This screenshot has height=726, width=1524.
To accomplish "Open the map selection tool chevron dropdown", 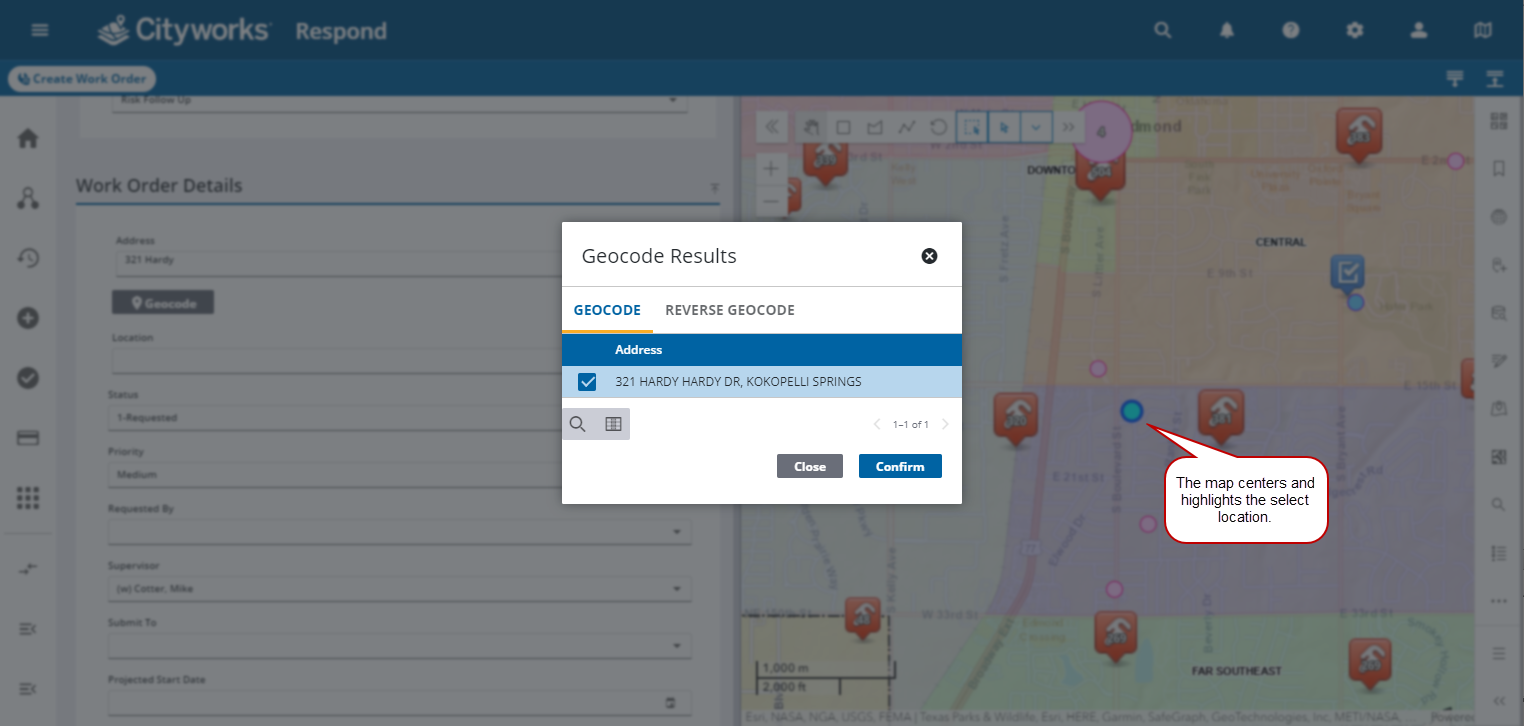I will tap(1036, 127).
